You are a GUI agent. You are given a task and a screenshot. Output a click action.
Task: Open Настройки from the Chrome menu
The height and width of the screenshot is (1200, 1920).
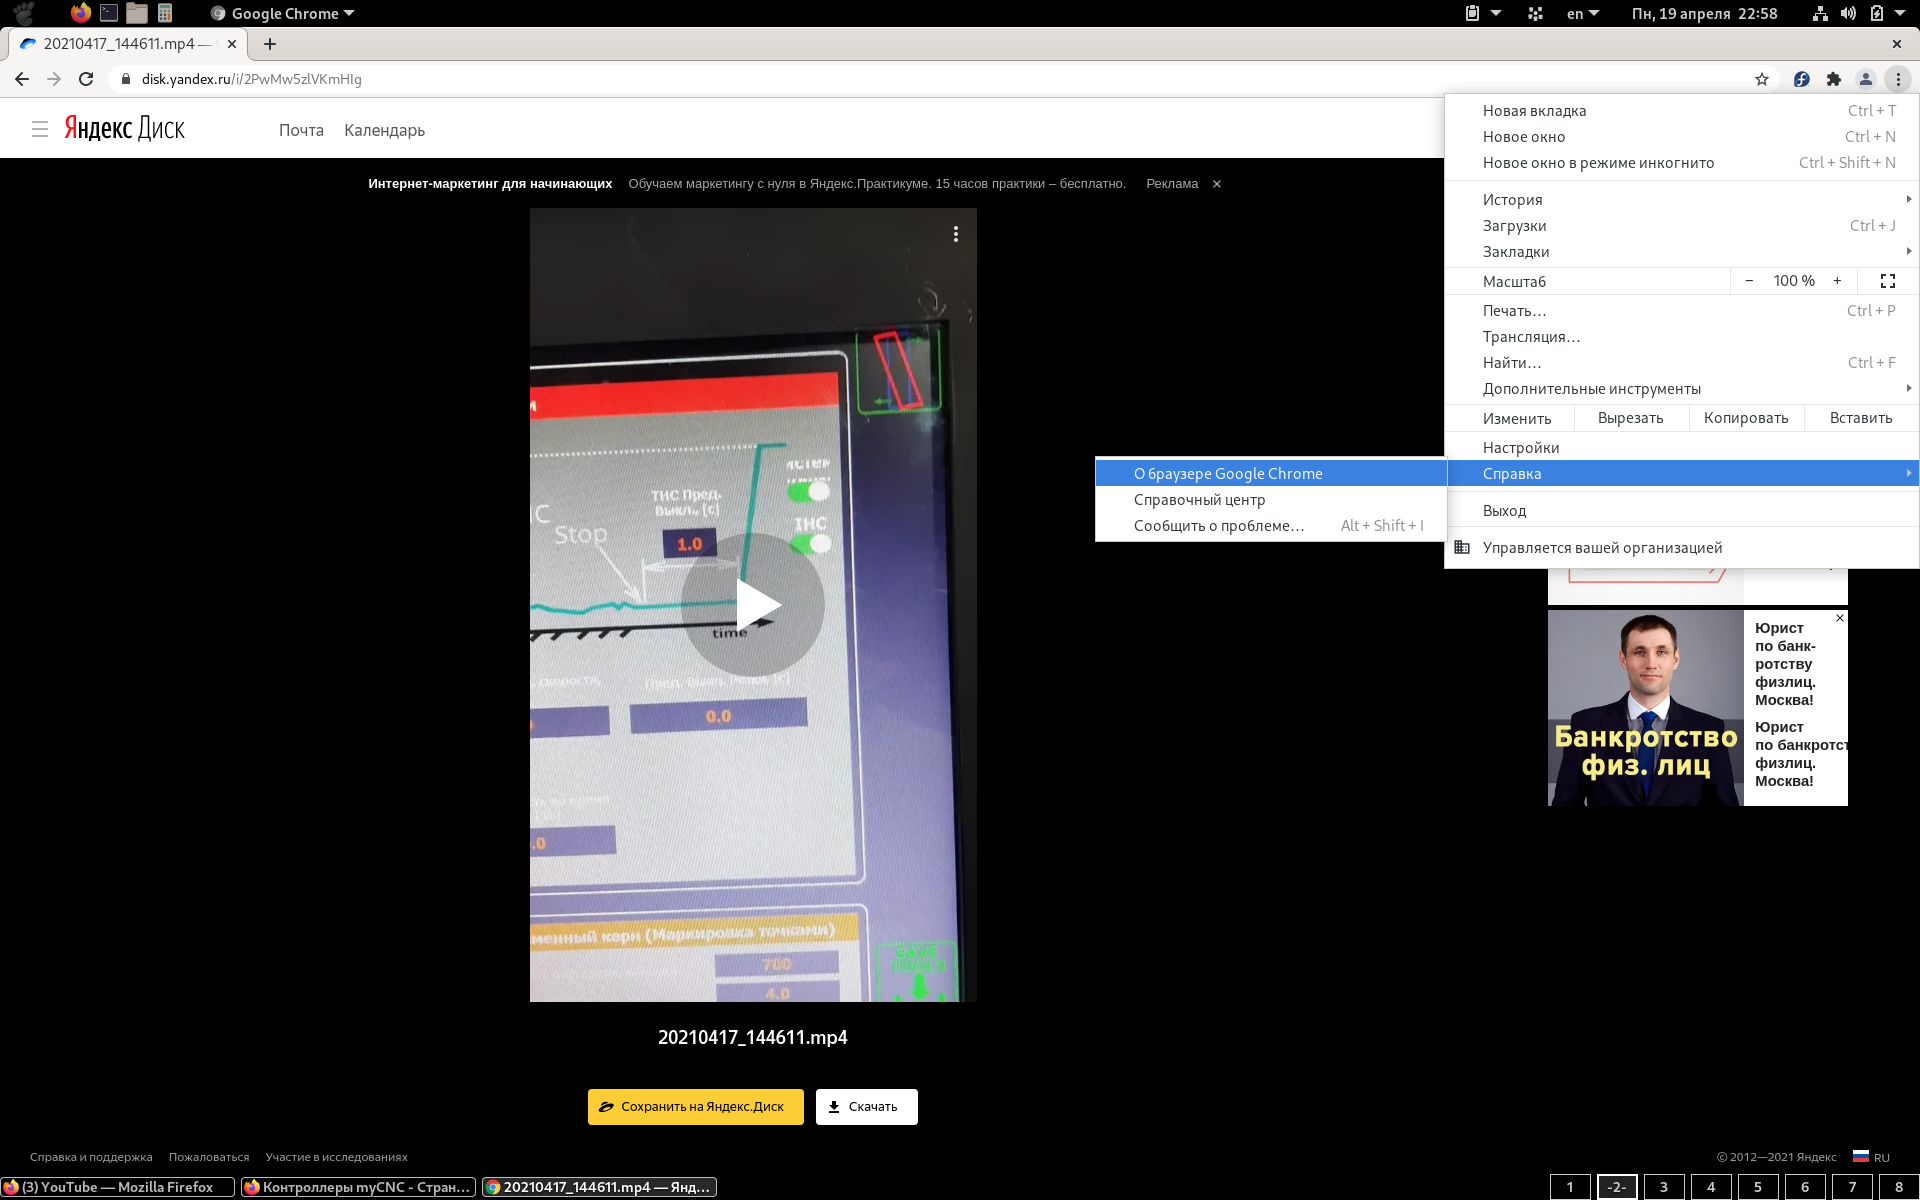[x=1520, y=448]
